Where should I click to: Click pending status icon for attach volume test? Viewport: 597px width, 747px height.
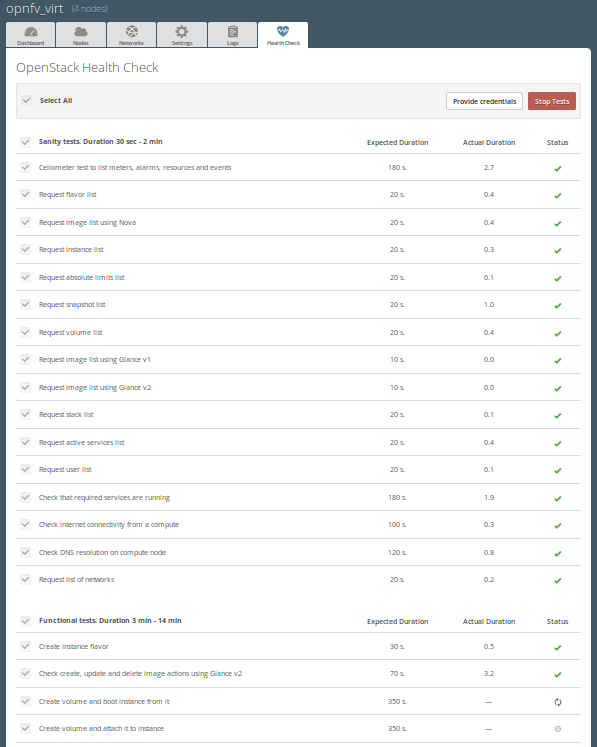pyautogui.click(x=558, y=729)
